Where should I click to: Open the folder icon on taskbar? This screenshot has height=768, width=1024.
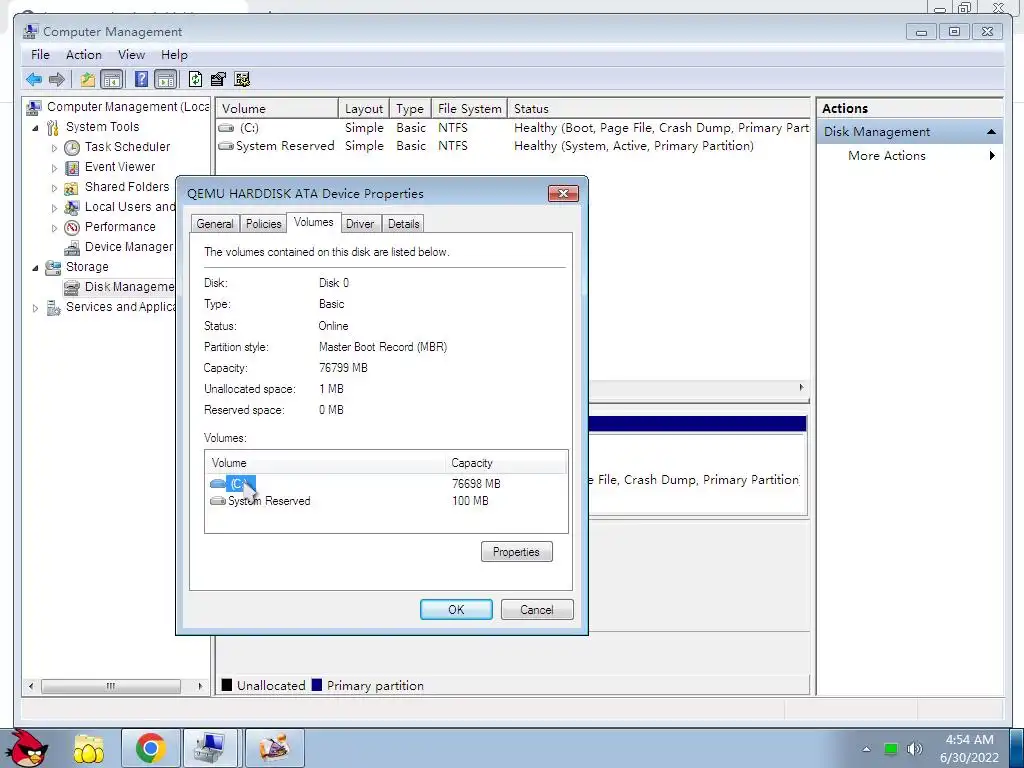pyautogui.click(x=89, y=748)
